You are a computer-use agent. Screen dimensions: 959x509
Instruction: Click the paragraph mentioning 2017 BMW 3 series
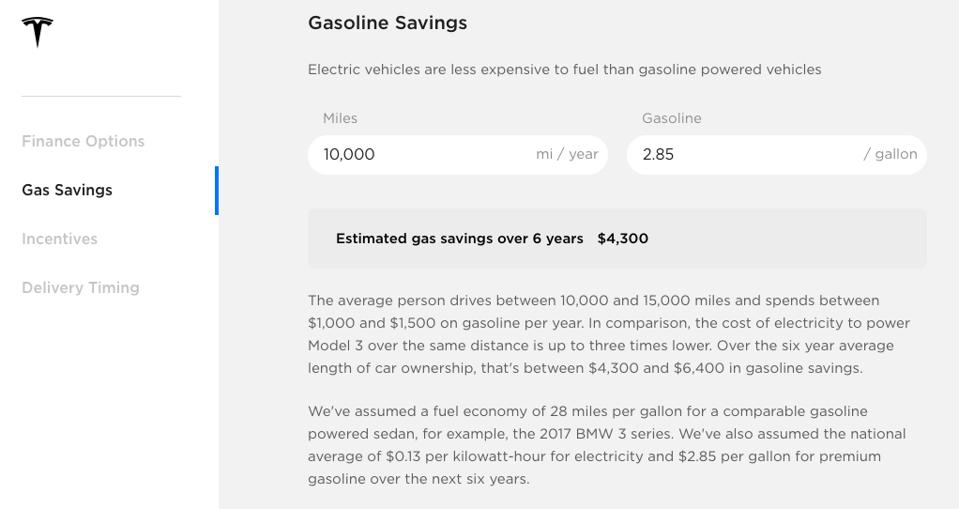pos(606,445)
